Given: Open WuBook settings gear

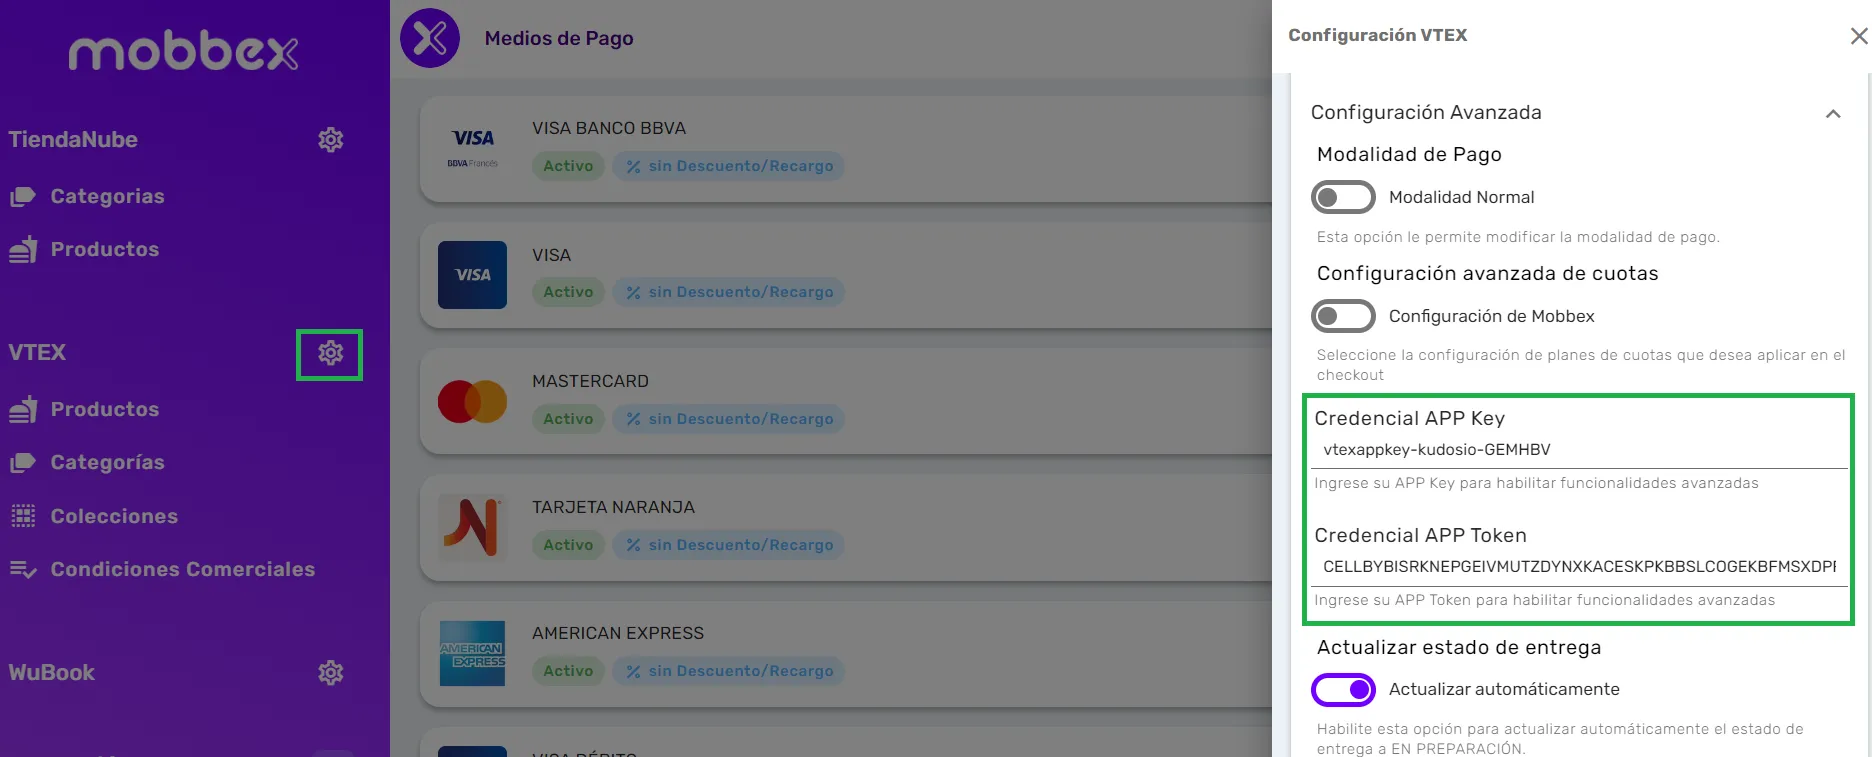Looking at the screenshot, I should (x=331, y=672).
